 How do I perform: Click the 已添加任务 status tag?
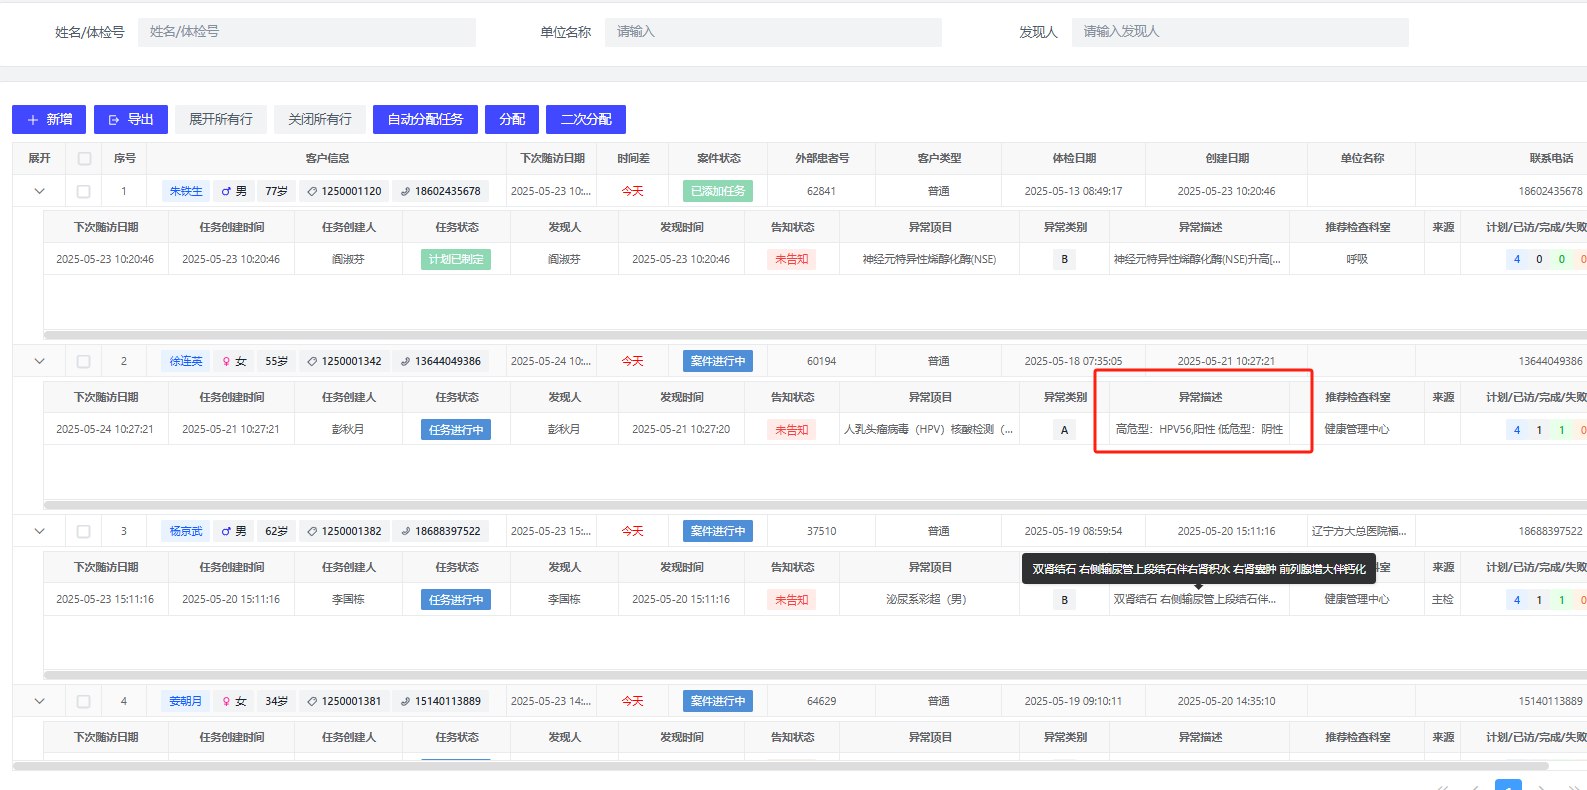(718, 191)
